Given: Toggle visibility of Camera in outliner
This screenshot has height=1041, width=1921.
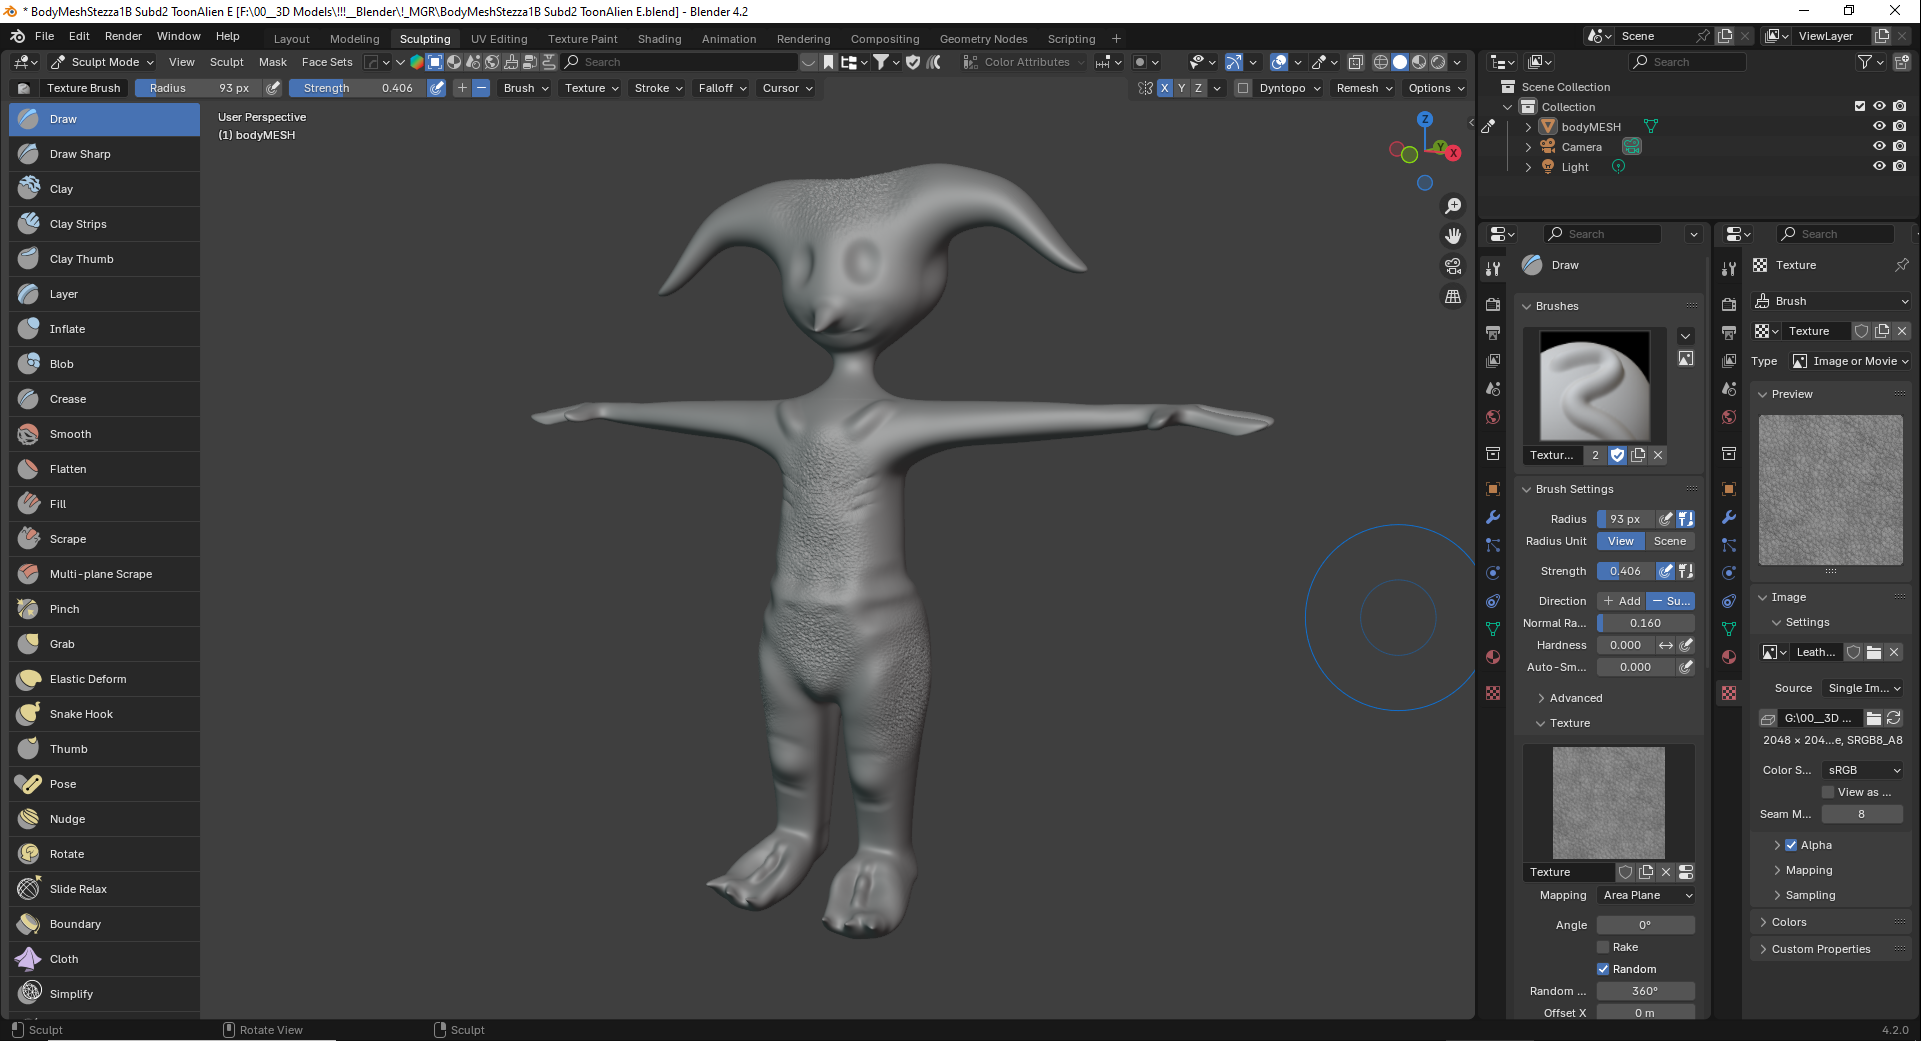Looking at the screenshot, I should 1879,147.
